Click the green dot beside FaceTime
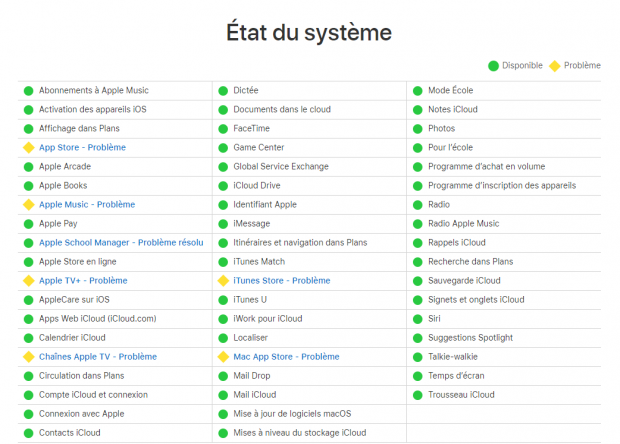Viewport: 620px width, 444px height. click(x=223, y=128)
